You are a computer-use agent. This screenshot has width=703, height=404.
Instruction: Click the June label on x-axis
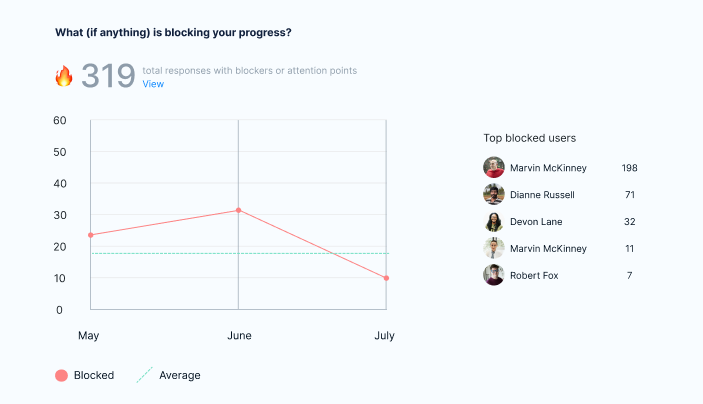tap(238, 336)
